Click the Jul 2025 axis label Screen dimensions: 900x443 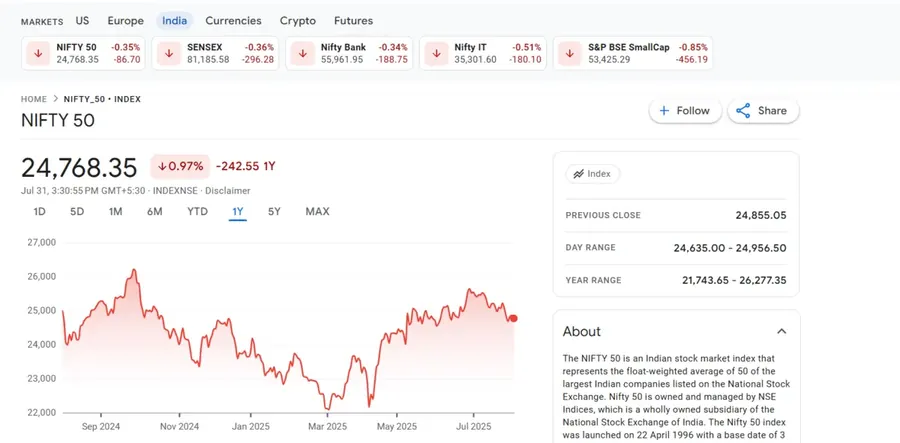(474, 427)
